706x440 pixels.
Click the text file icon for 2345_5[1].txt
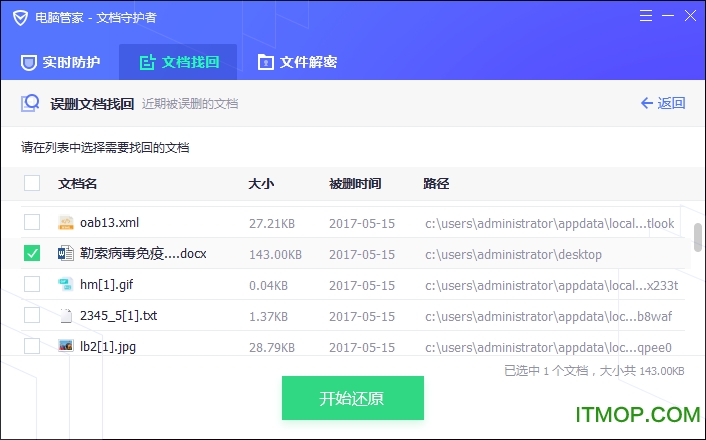coord(66,316)
